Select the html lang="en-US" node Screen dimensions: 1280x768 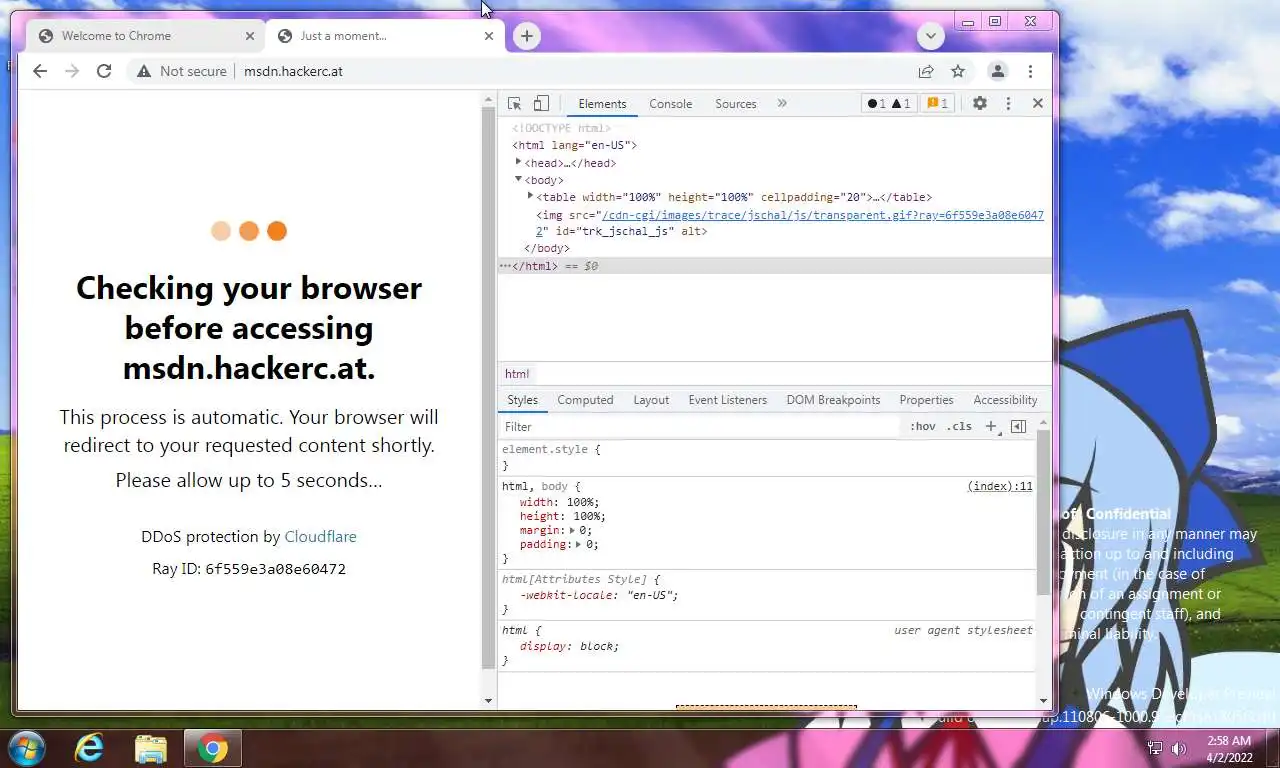pos(574,145)
